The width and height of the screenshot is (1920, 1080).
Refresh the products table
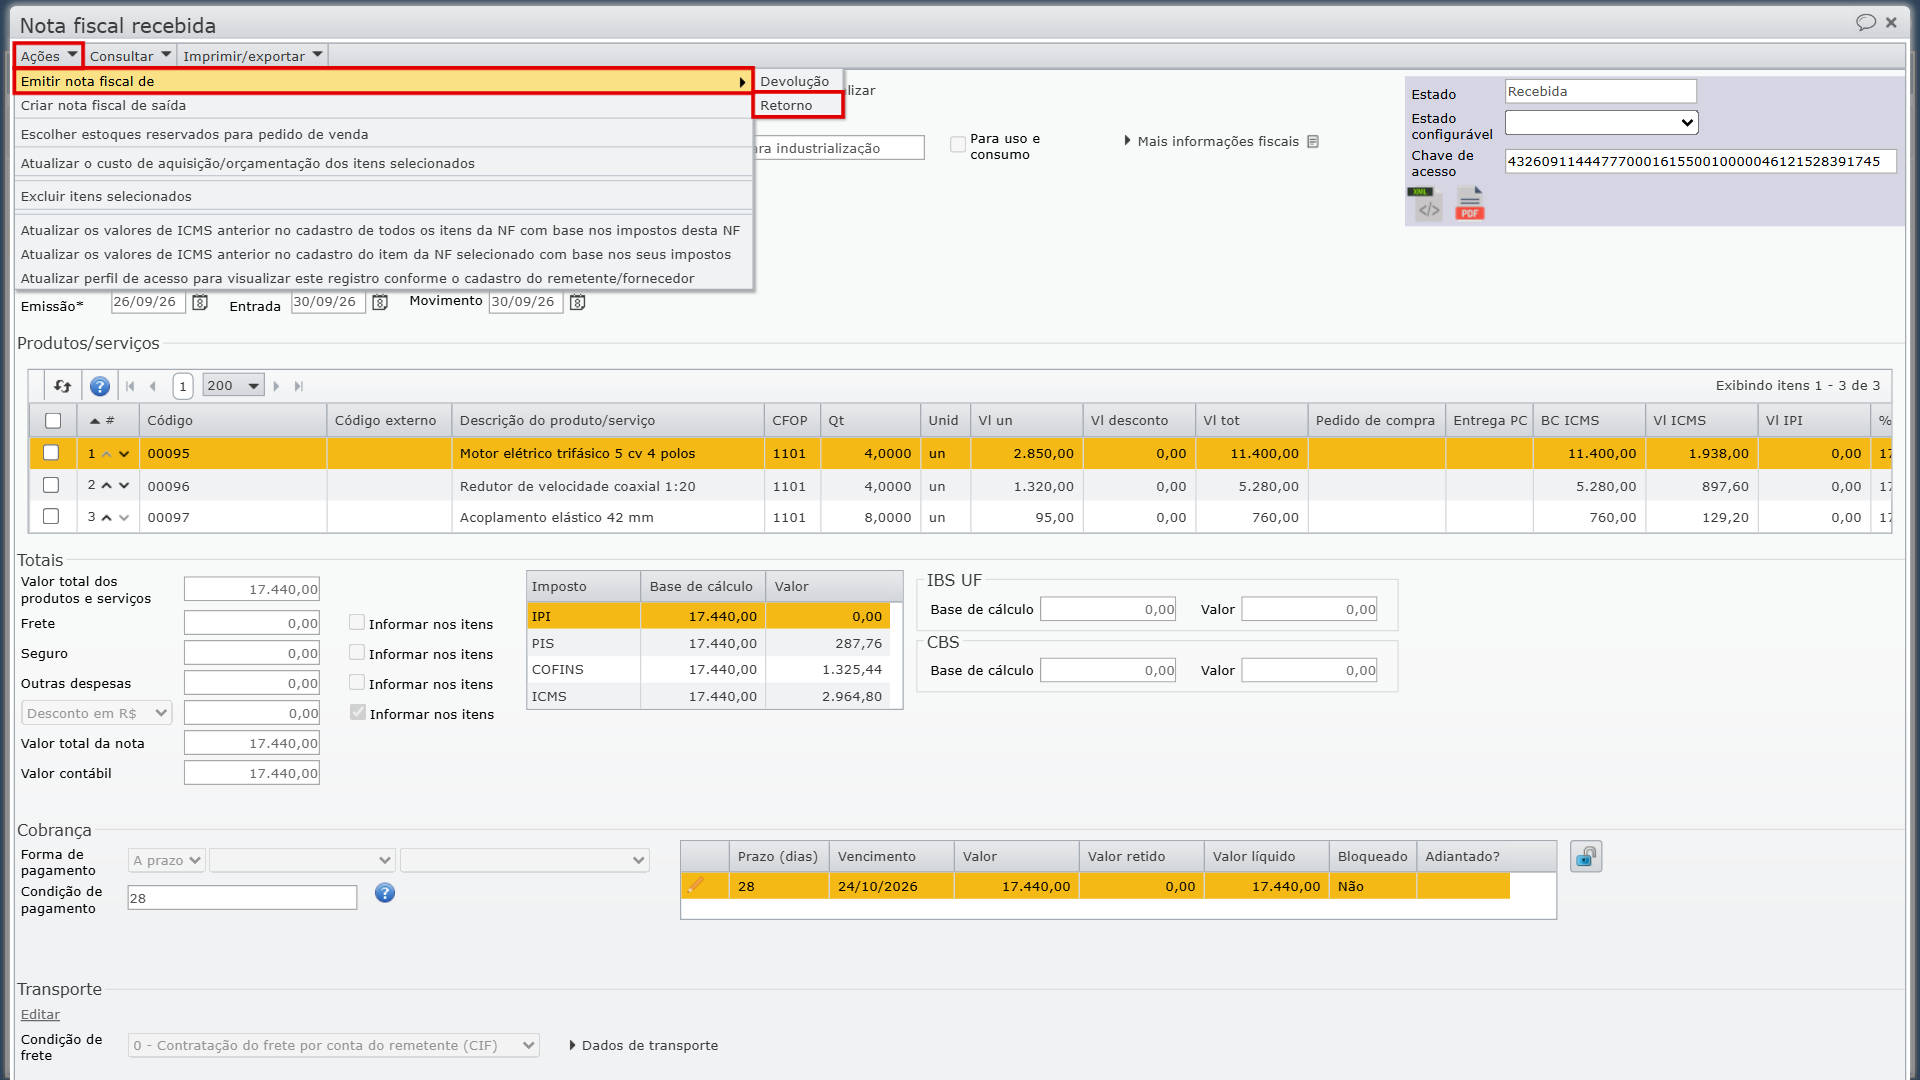[x=62, y=386]
